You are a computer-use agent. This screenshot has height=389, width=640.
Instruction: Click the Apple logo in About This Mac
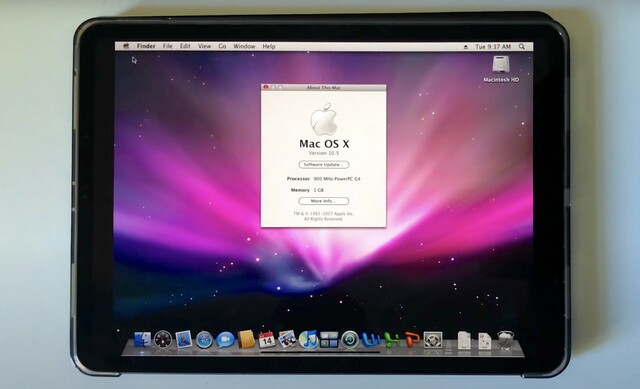click(324, 119)
